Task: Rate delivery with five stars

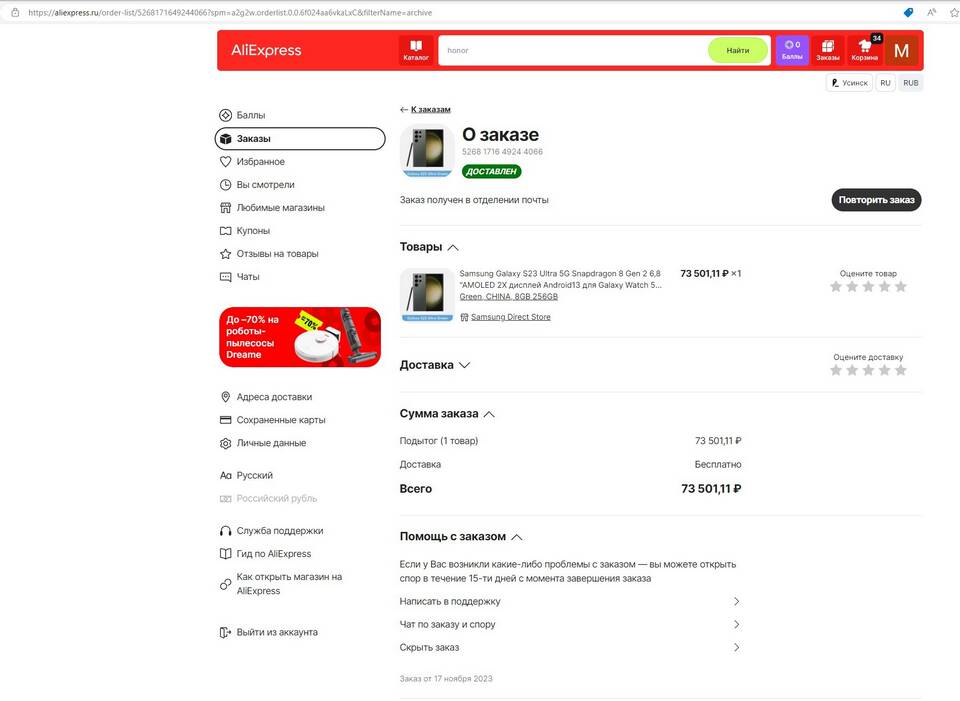Action: click(901, 370)
